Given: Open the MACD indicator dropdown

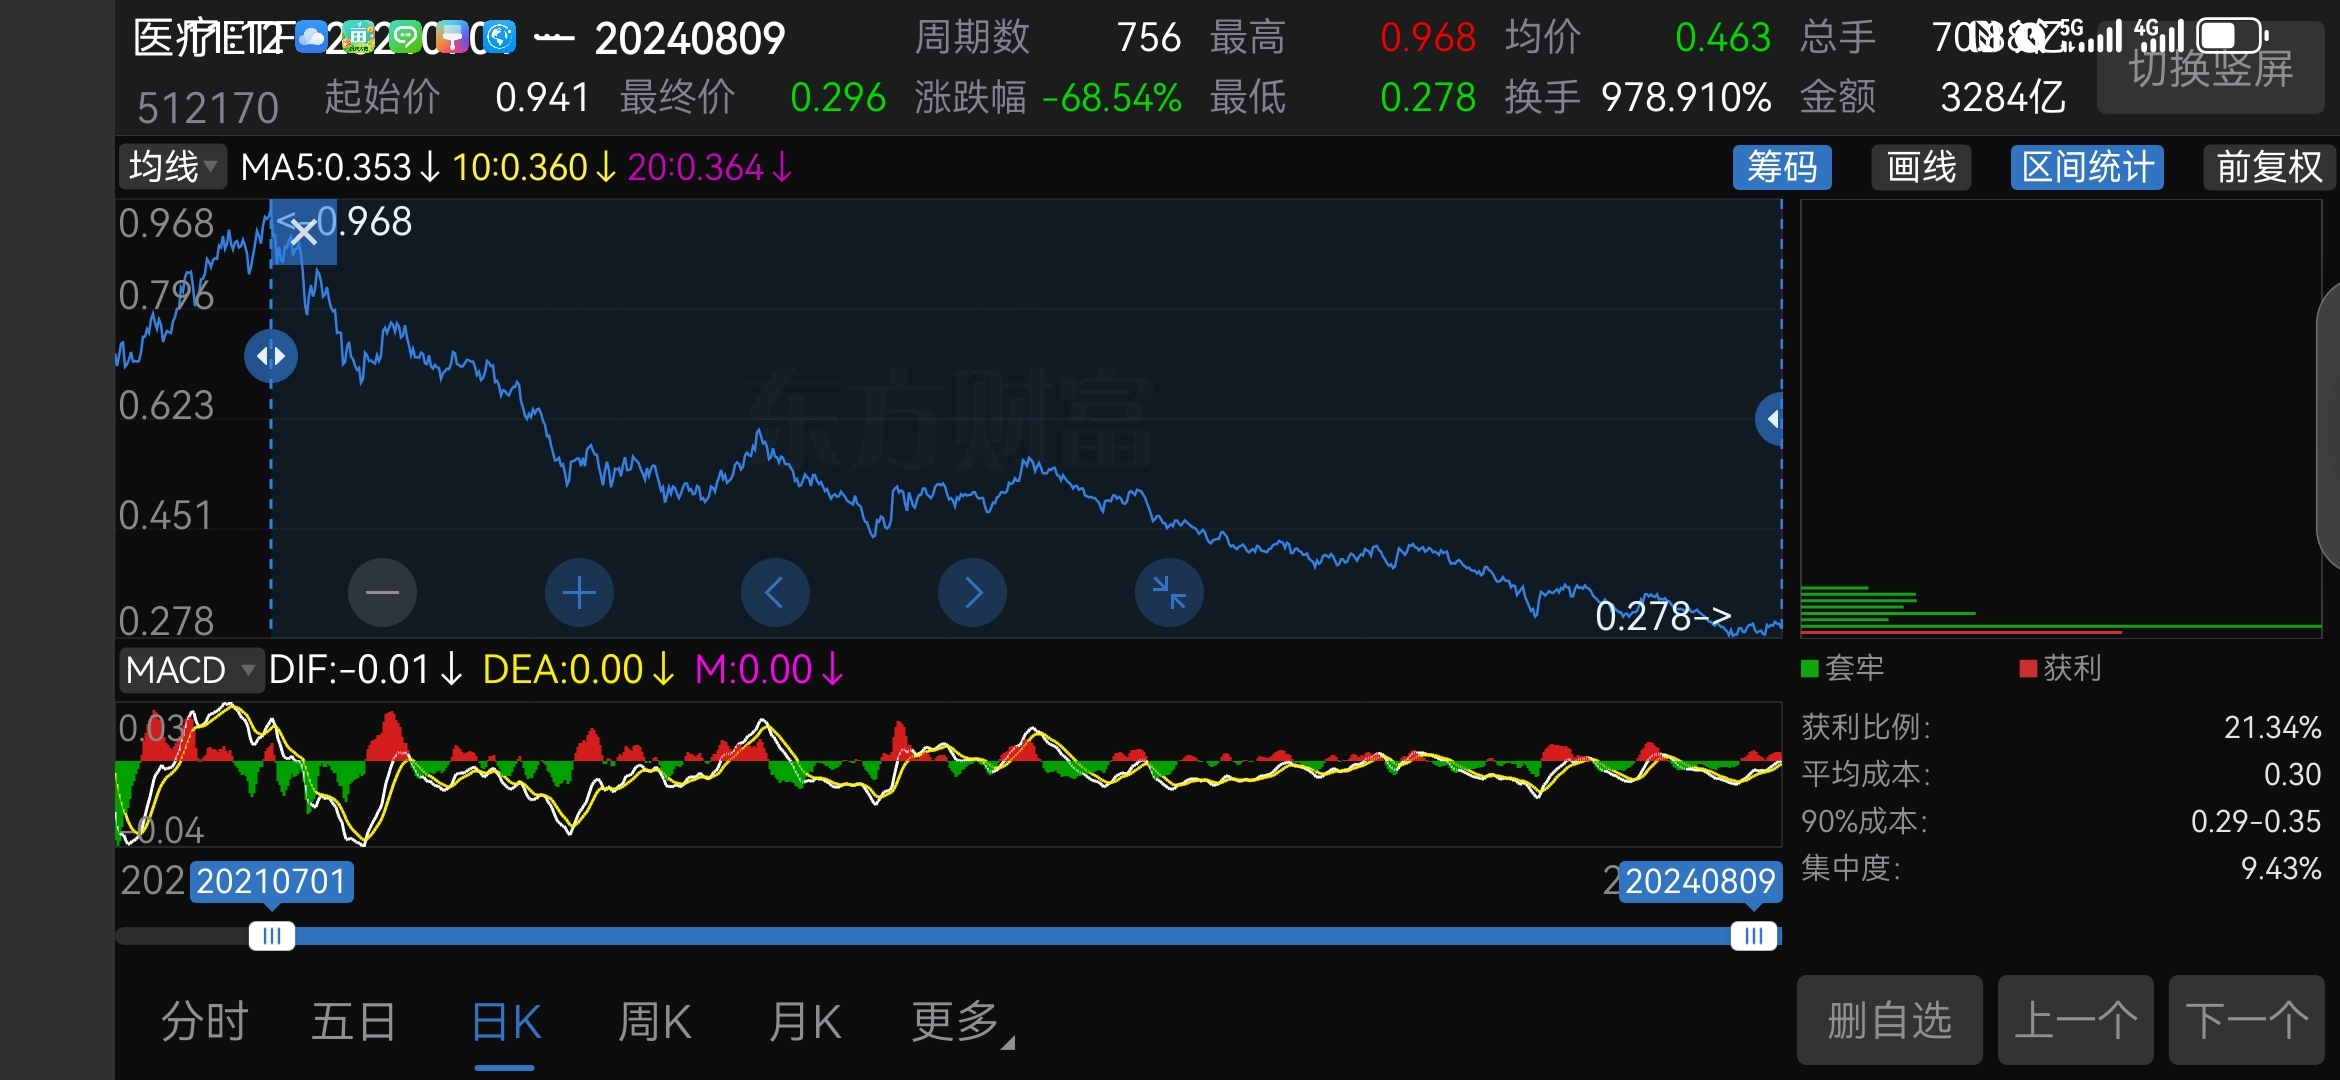Looking at the screenshot, I should click(190, 670).
